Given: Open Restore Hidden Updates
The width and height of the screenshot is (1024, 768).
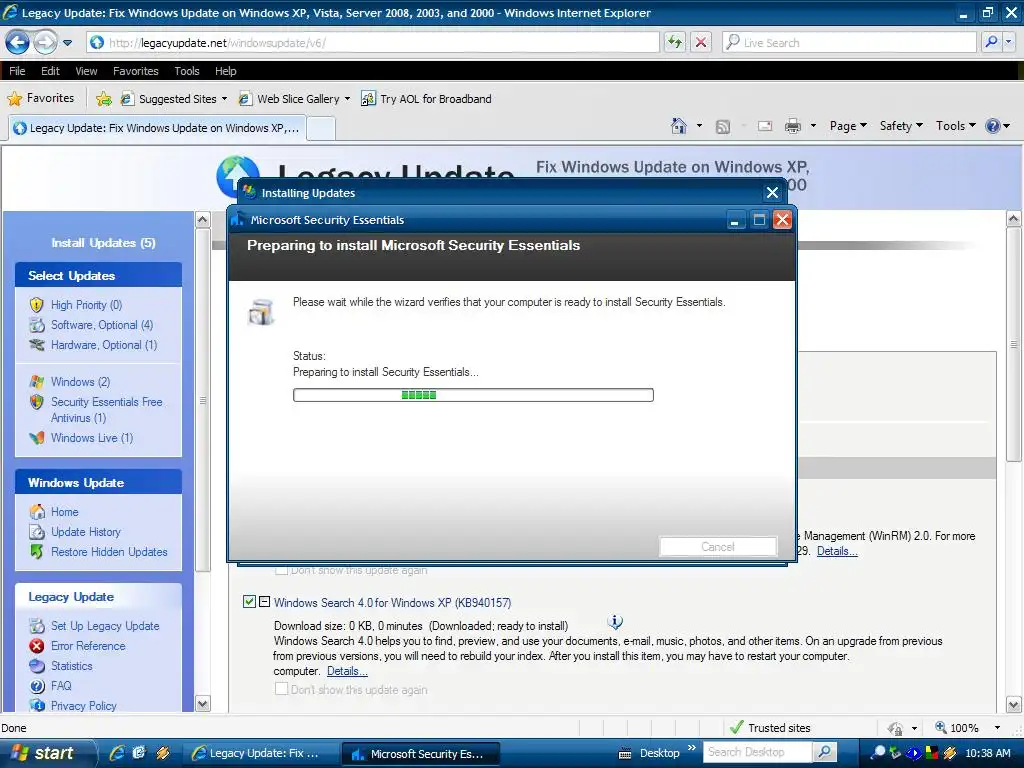Looking at the screenshot, I should click(x=109, y=552).
